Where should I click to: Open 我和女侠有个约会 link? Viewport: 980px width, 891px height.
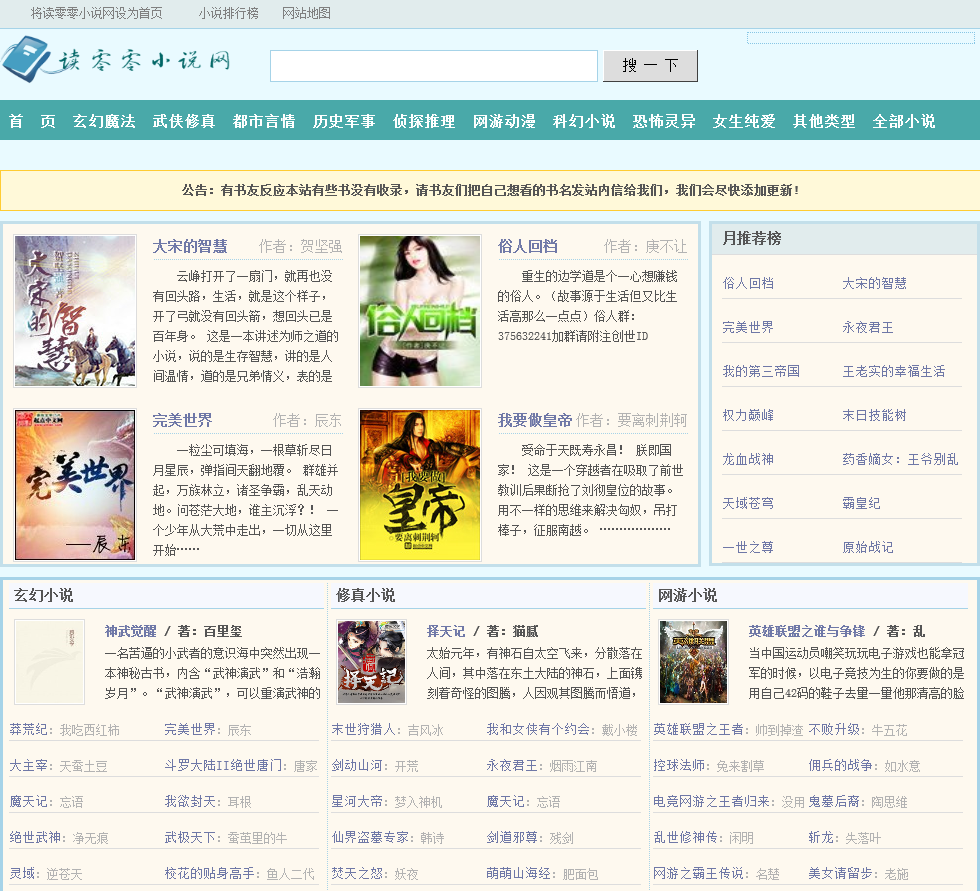click(x=538, y=729)
